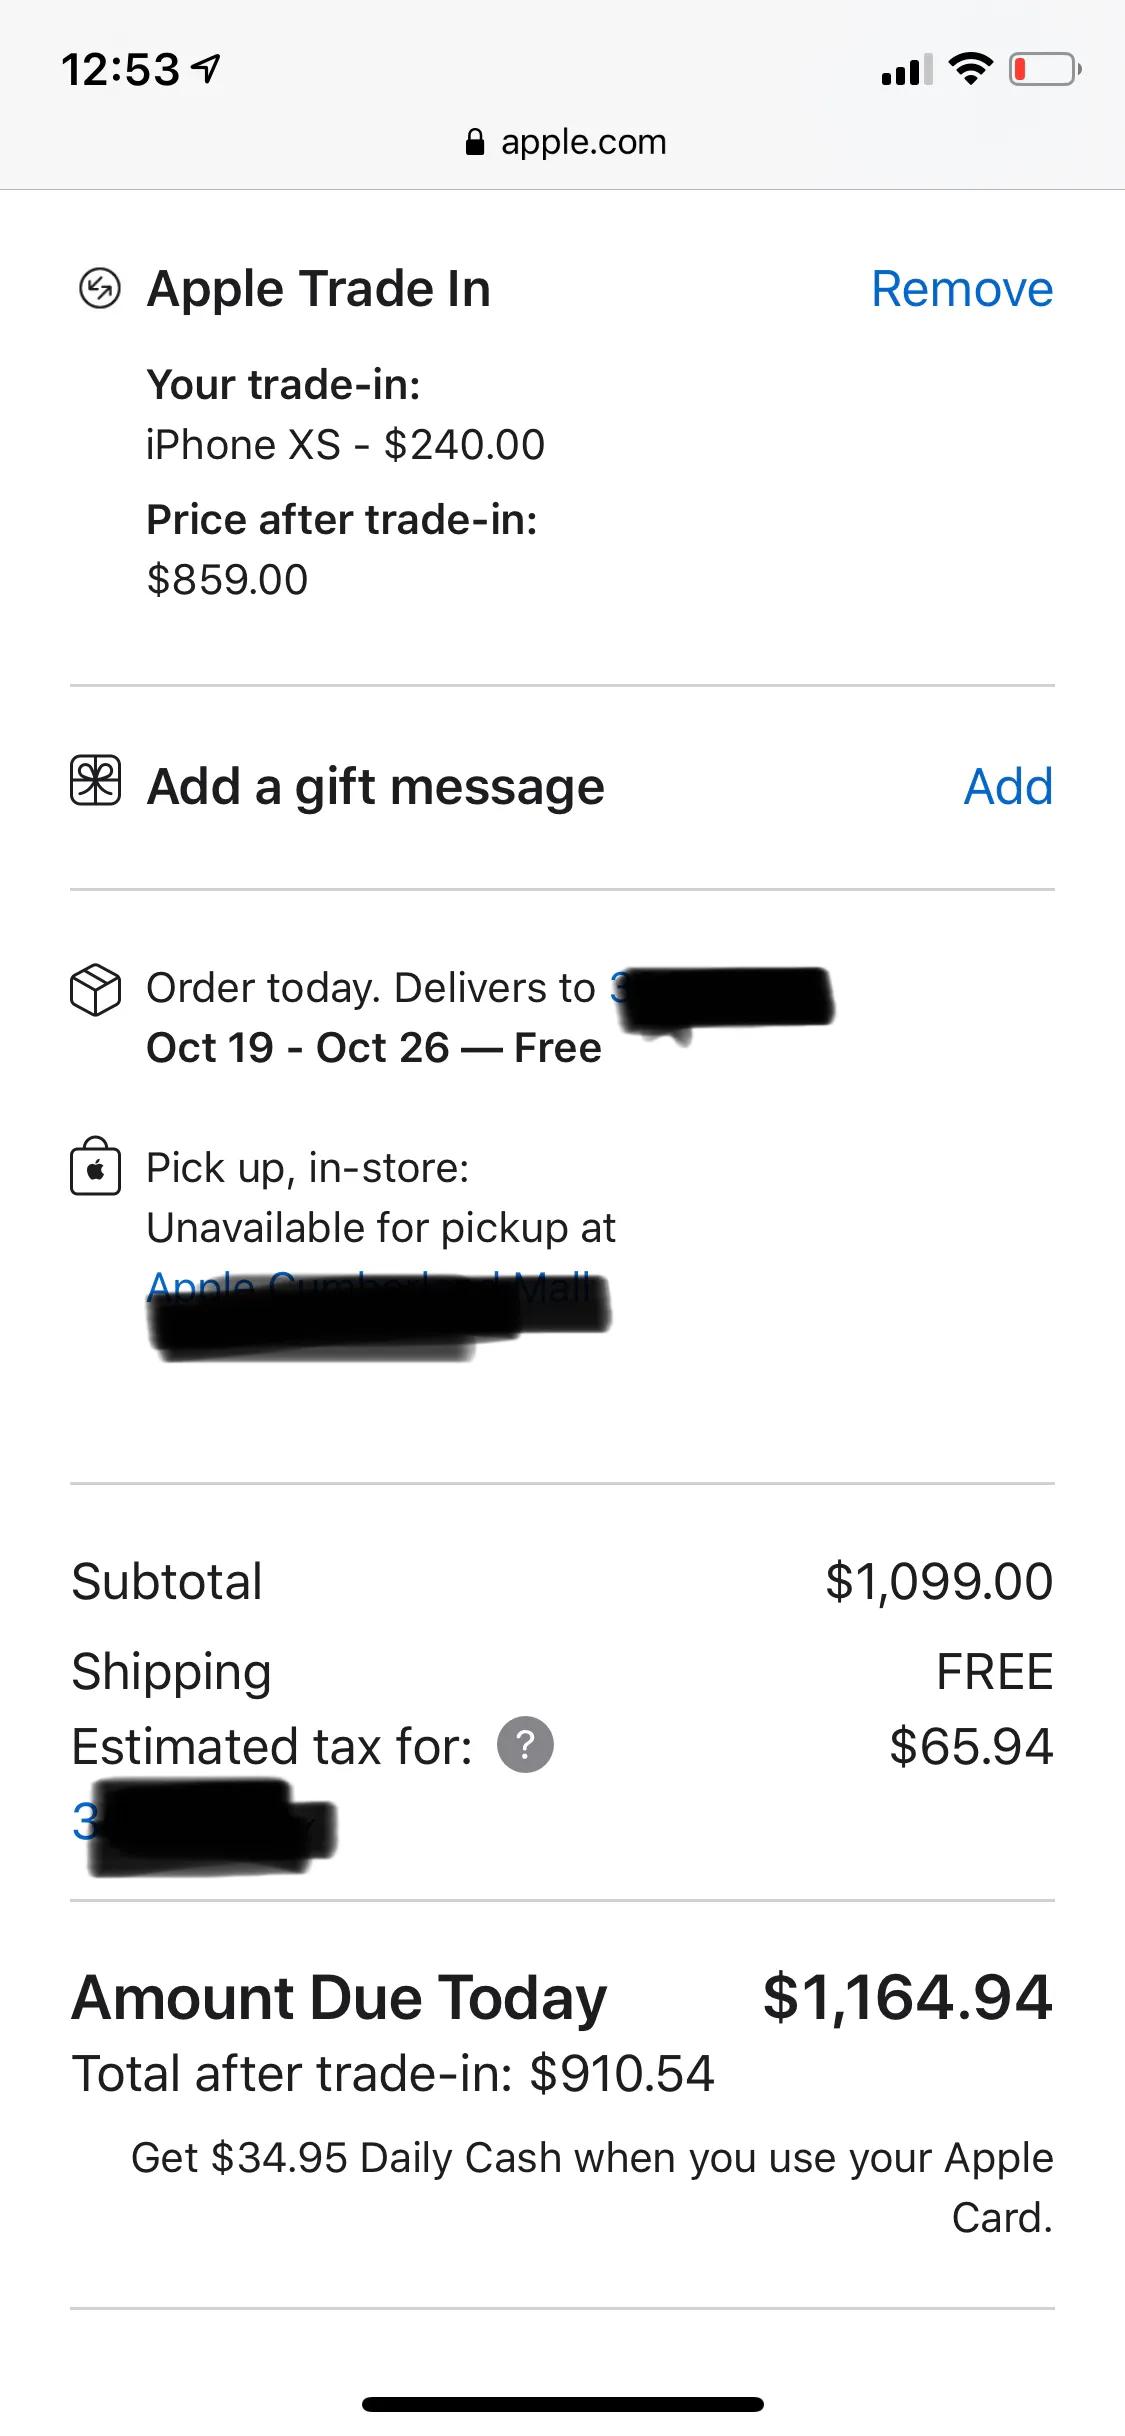Screen dimensions: 1125x2436
Task: Open the estimated tax help question mark
Action: pyautogui.click(x=526, y=1745)
